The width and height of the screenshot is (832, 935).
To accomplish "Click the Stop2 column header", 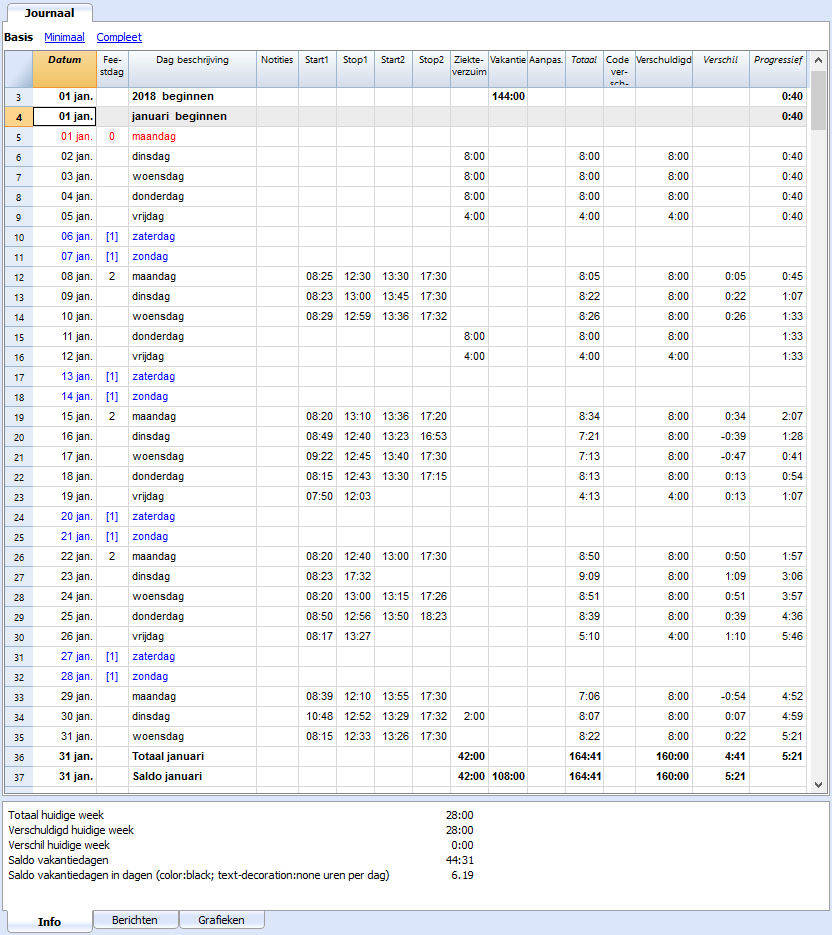I will click(431, 69).
